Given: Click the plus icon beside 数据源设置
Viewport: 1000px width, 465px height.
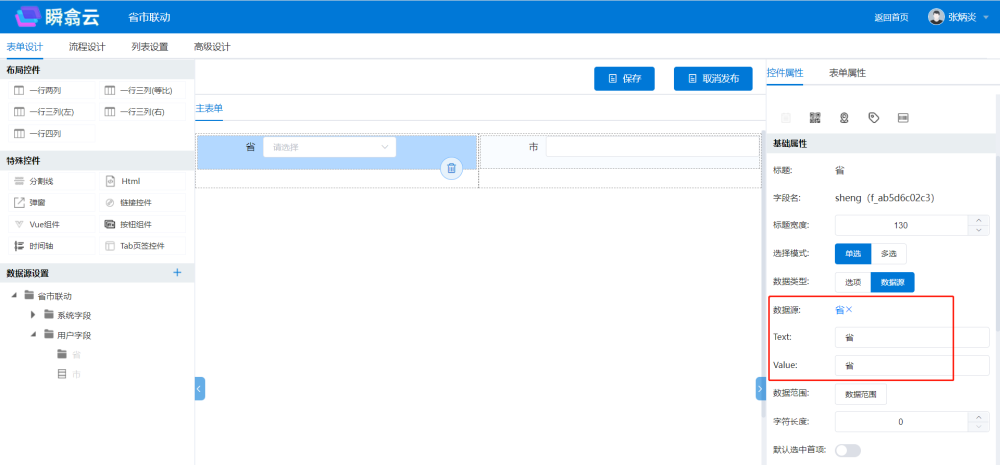Looking at the screenshot, I should coord(177,272).
